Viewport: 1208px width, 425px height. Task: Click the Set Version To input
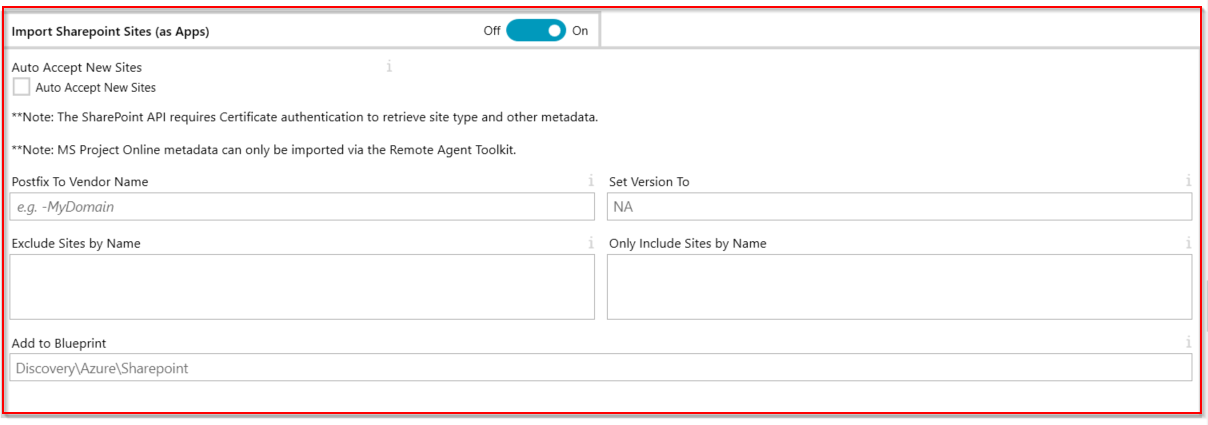click(x=899, y=207)
